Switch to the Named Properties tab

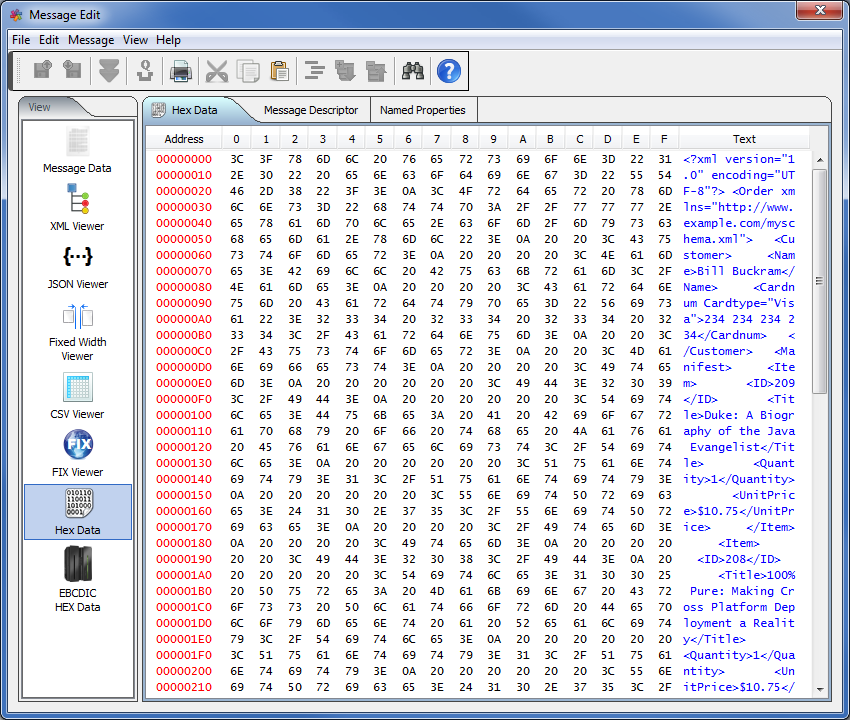(423, 110)
